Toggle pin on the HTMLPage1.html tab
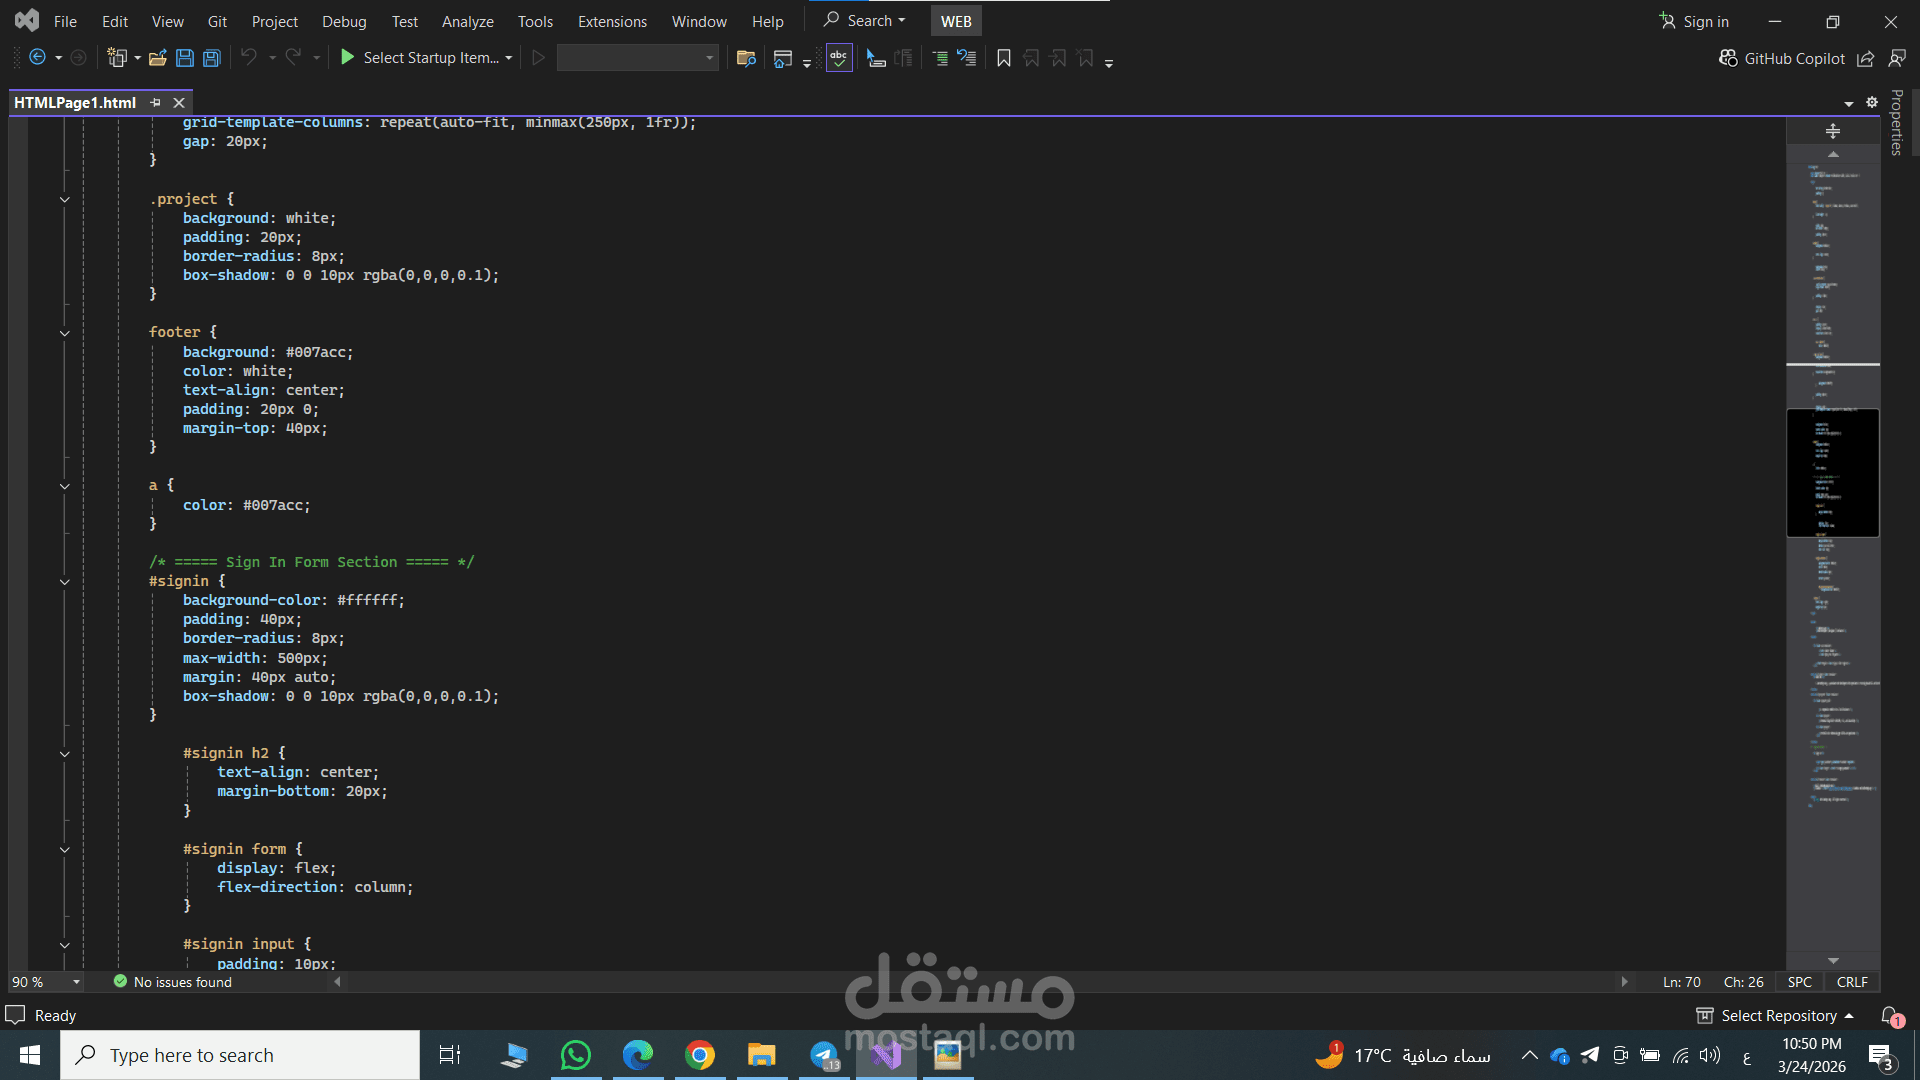The width and height of the screenshot is (1920, 1080). (x=155, y=102)
